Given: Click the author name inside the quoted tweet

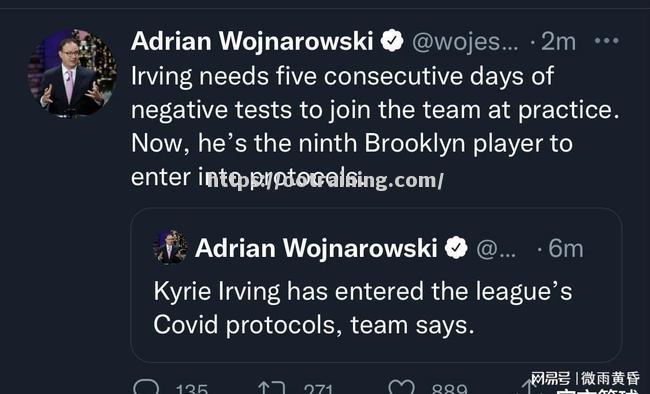Looking at the screenshot, I should [x=316, y=248].
